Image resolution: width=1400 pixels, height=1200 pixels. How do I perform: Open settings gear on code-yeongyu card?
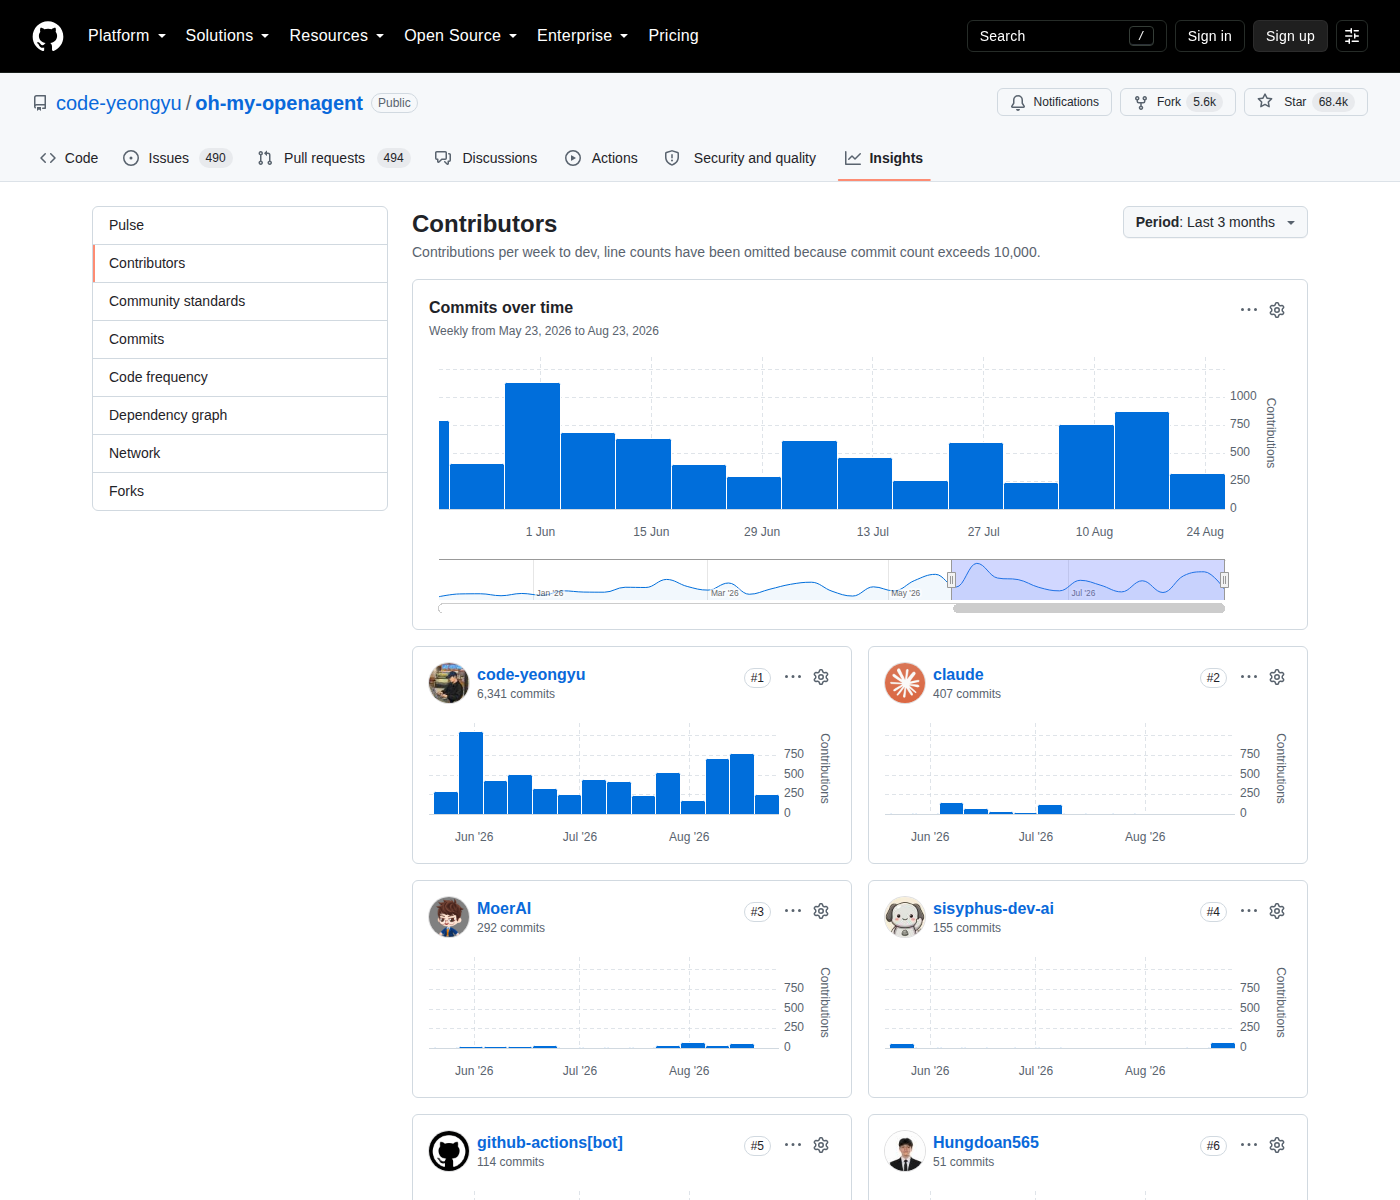tap(821, 677)
